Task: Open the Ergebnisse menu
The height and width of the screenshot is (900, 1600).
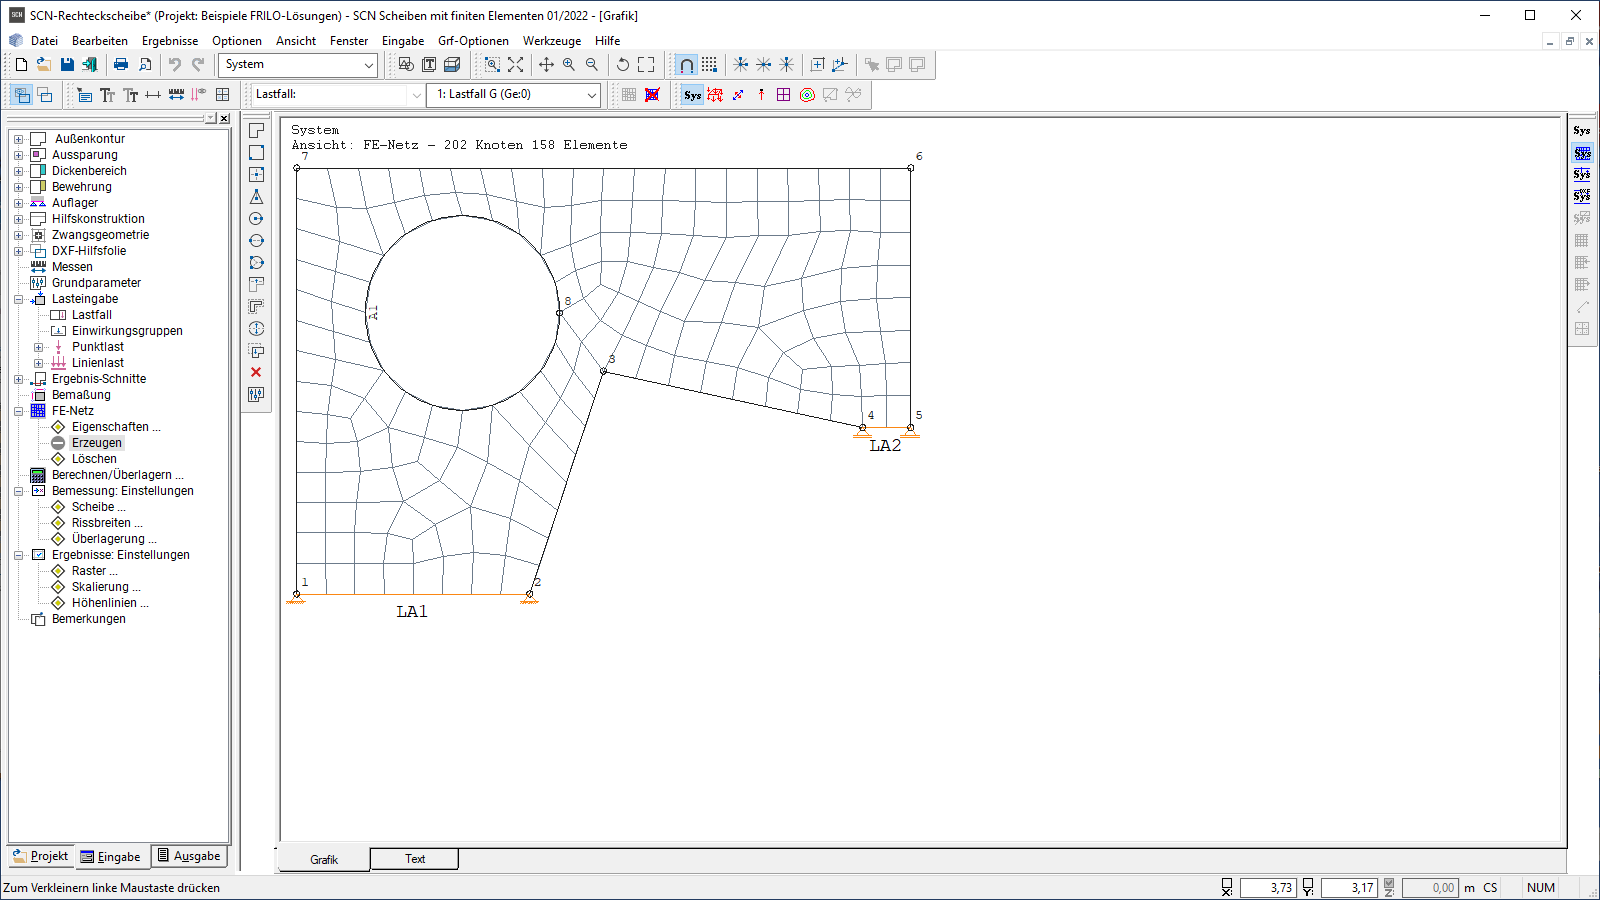Action: click(x=170, y=41)
